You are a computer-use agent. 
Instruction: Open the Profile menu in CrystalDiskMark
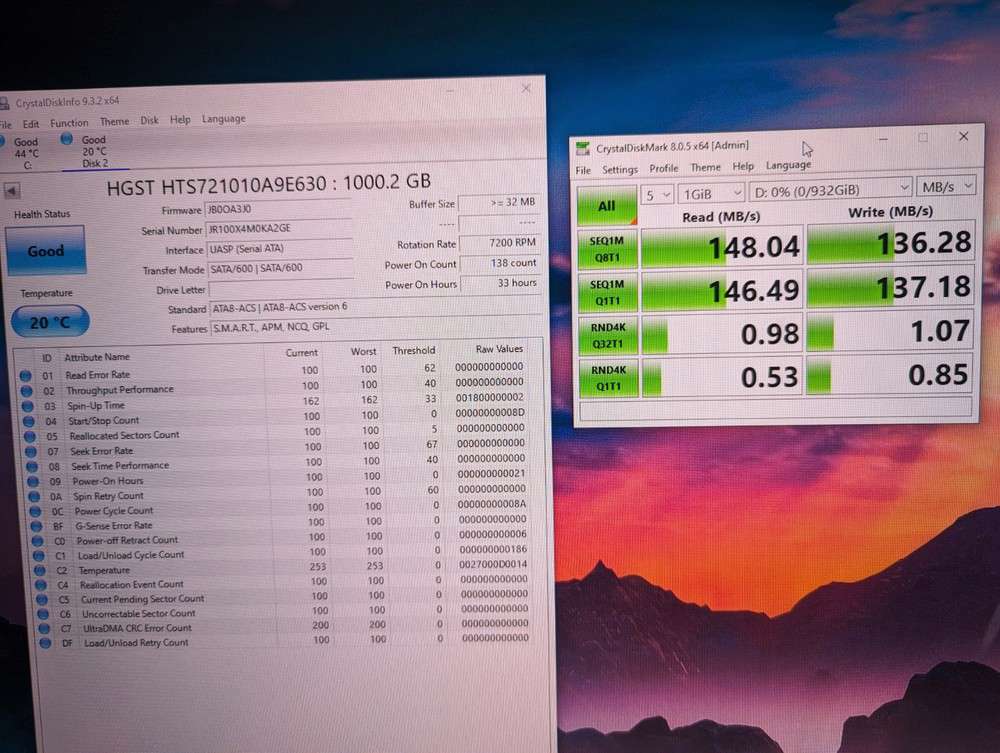tap(663, 168)
